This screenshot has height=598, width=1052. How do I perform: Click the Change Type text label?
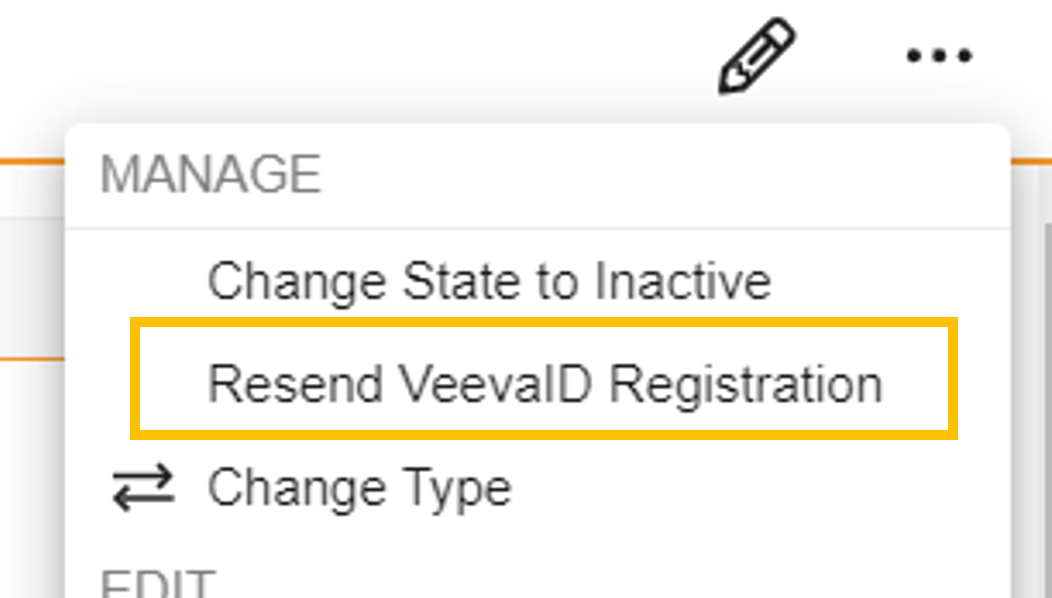(359, 489)
